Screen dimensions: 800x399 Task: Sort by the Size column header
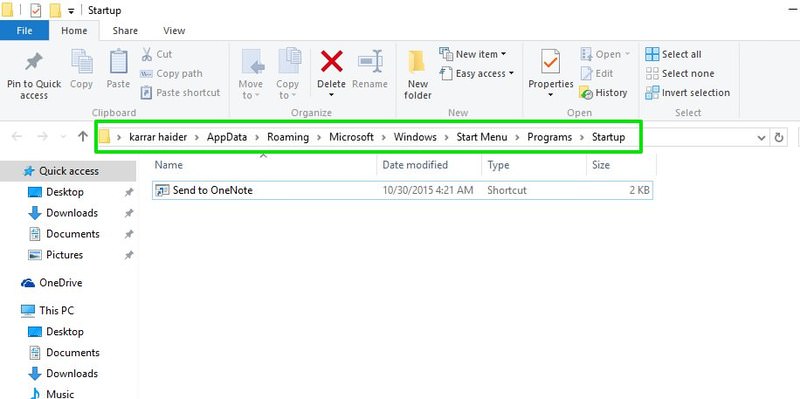tap(621, 165)
